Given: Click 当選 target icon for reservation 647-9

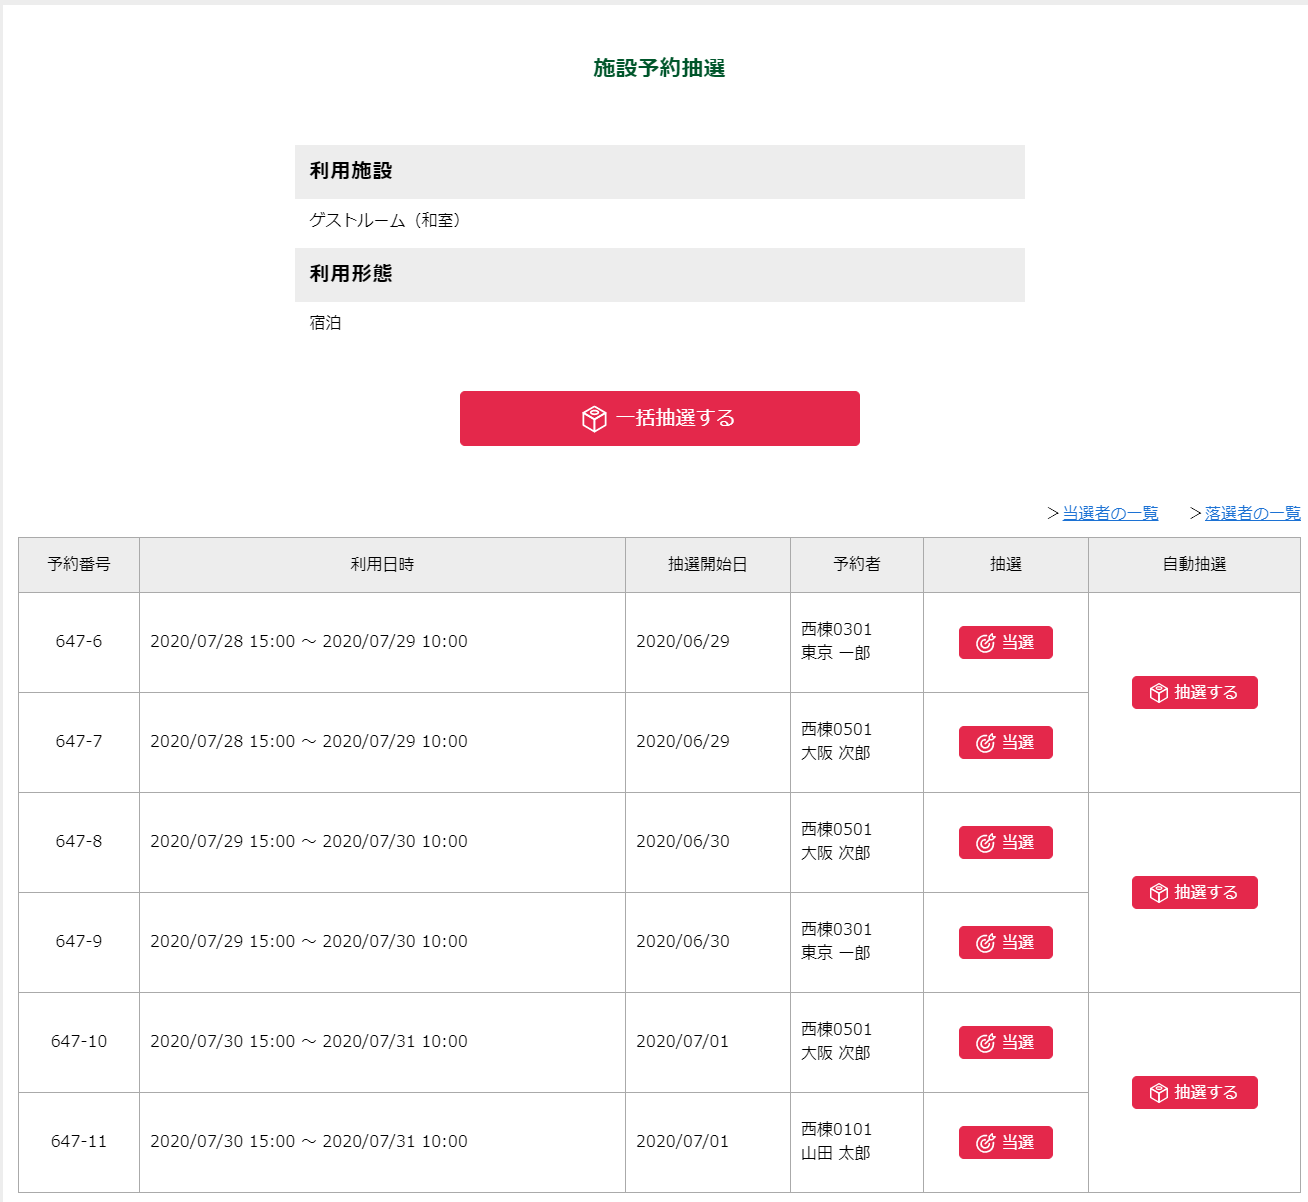Looking at the screenshot, I should (x=985, y=943).
